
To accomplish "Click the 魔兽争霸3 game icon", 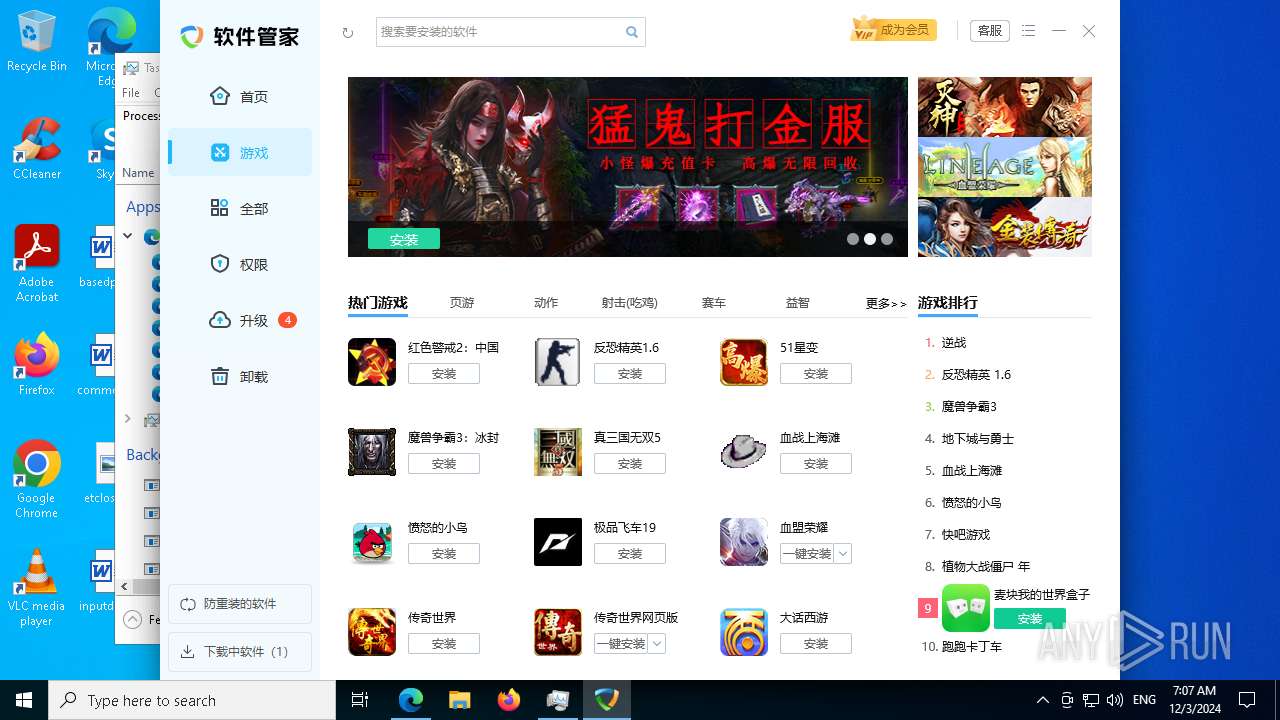I will point(372,452).
